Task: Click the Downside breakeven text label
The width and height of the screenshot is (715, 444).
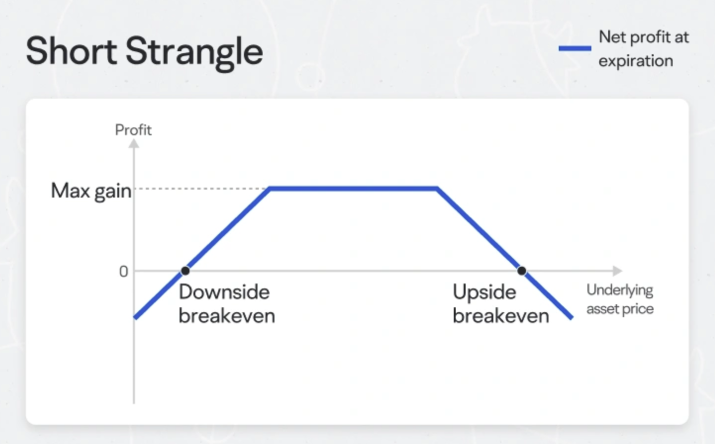Action: [x=227, y=304]
